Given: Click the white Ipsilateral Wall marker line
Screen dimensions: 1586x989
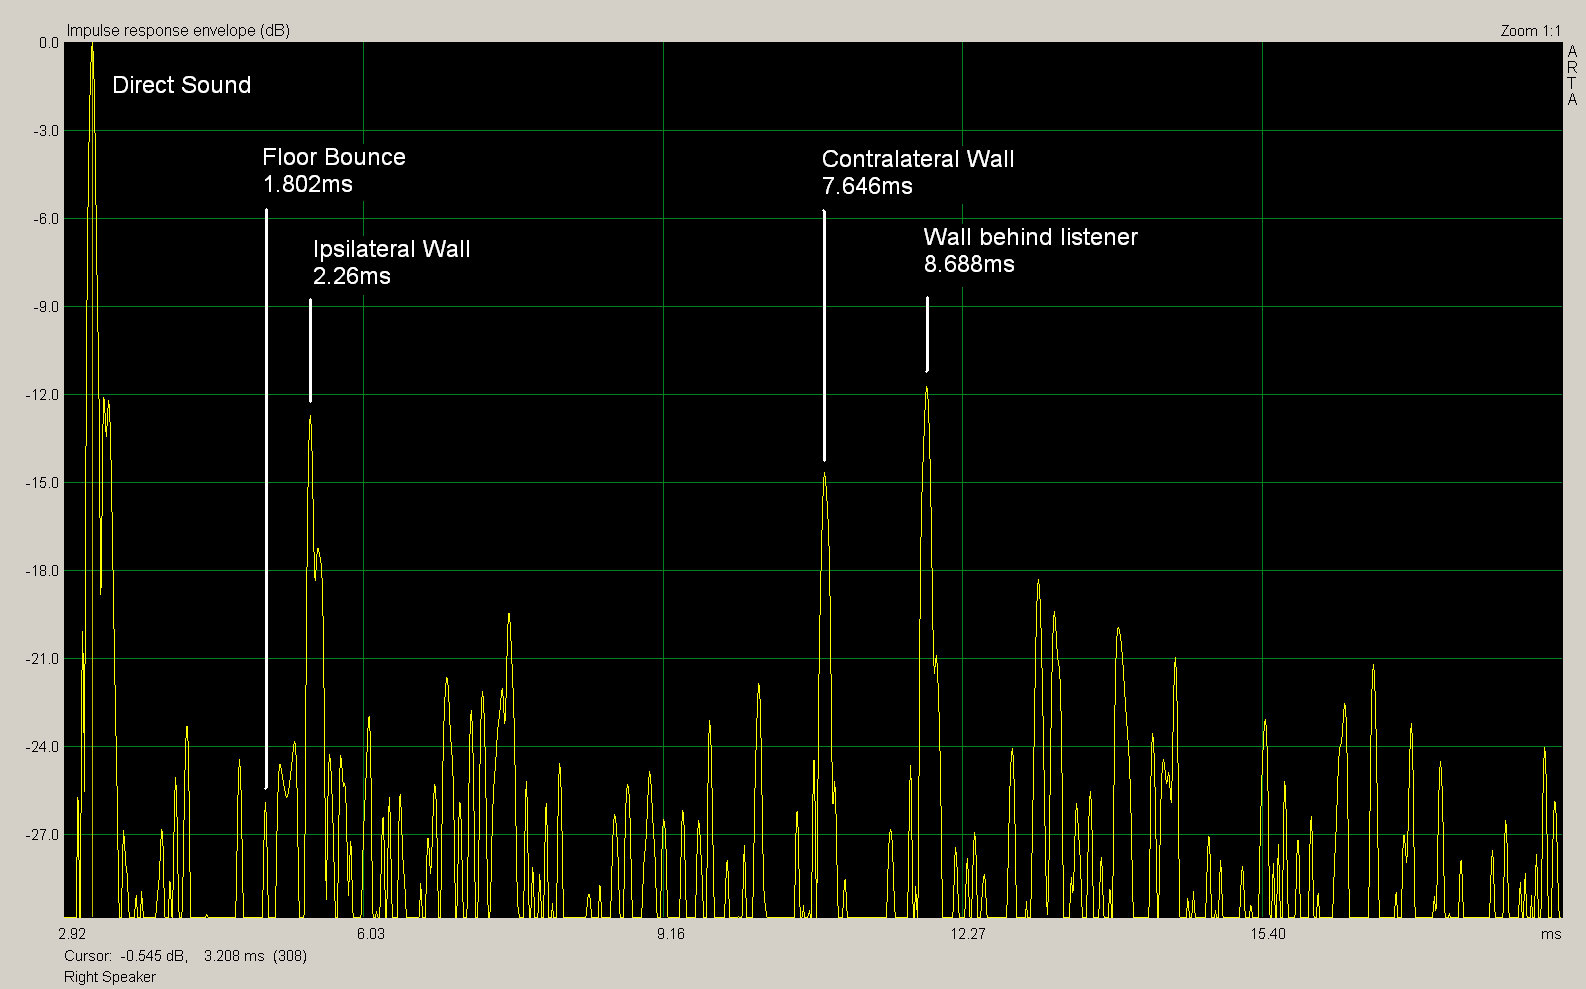Looking at the screenshot, I should click(x=311, y=350).
